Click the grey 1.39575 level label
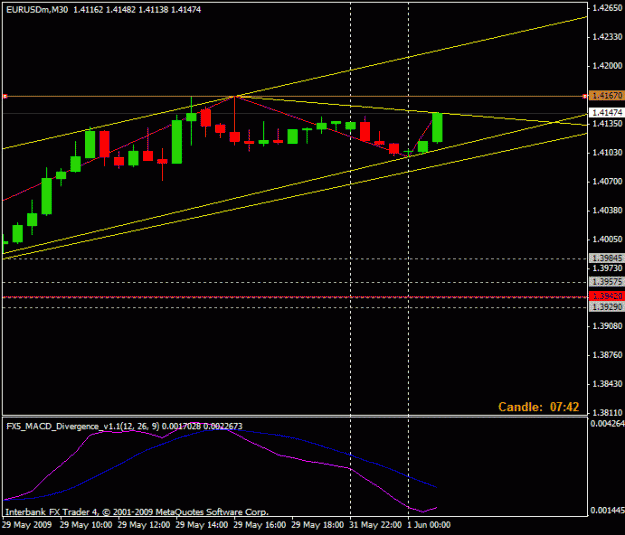 (606, 282)
